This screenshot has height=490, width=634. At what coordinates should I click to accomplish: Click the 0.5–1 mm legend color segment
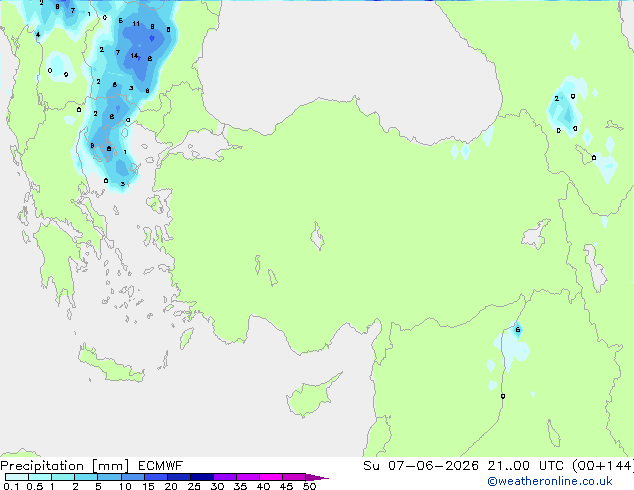pyautogui.click(x=40, y=477)
